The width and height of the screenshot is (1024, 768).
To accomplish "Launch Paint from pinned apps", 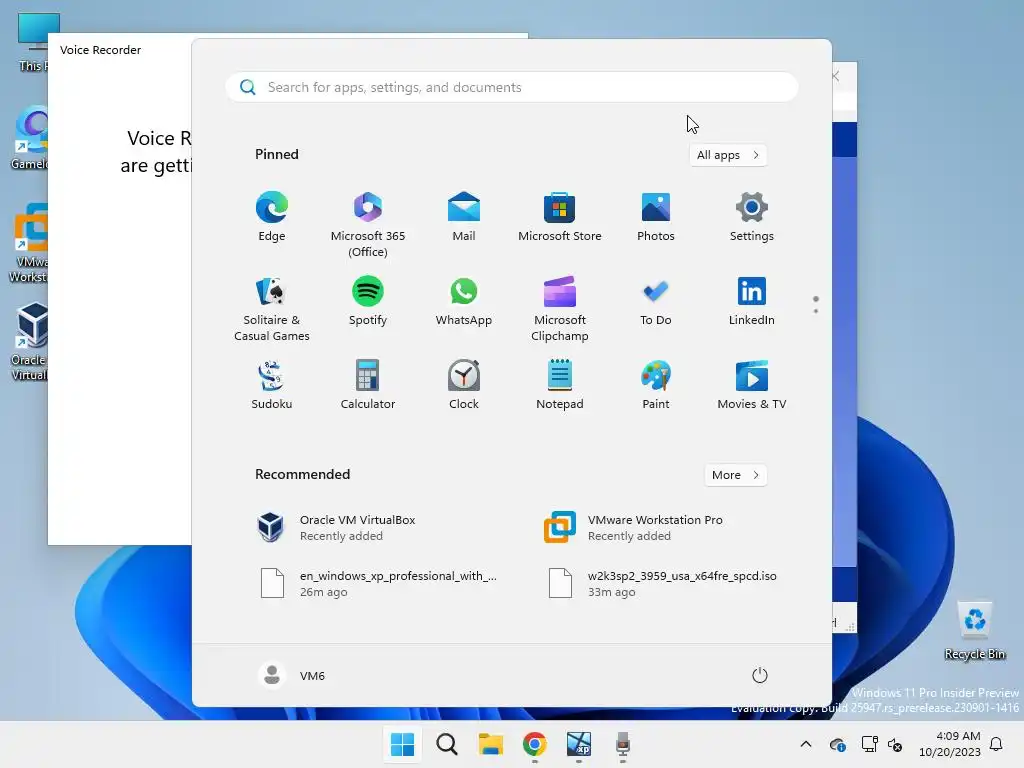I will coord(656,385).
